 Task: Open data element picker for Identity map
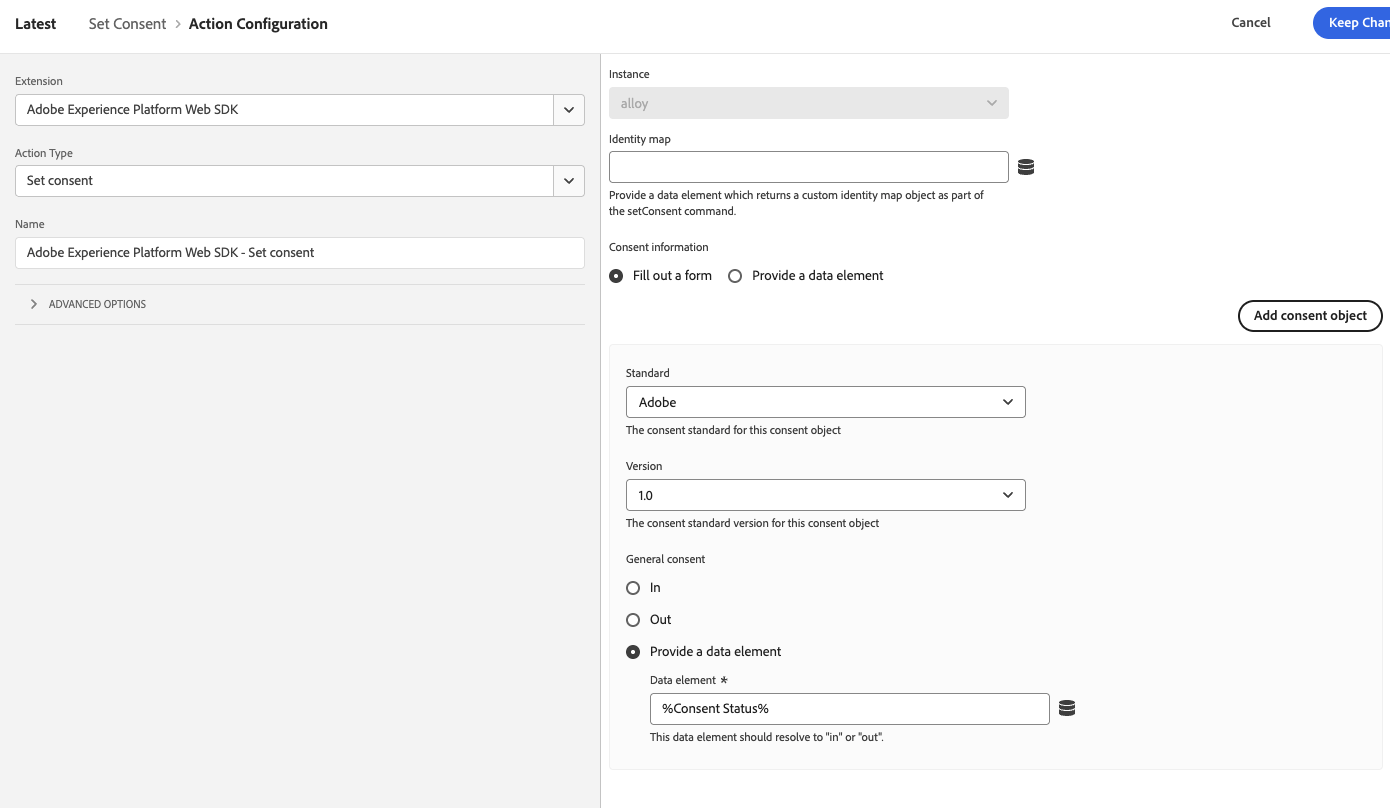(1025, 167)
